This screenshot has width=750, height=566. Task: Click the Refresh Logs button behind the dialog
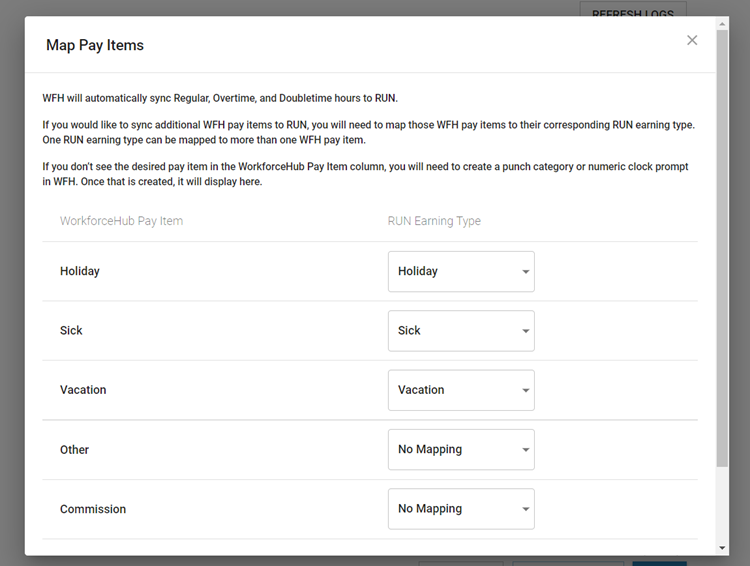pos(633,13)
